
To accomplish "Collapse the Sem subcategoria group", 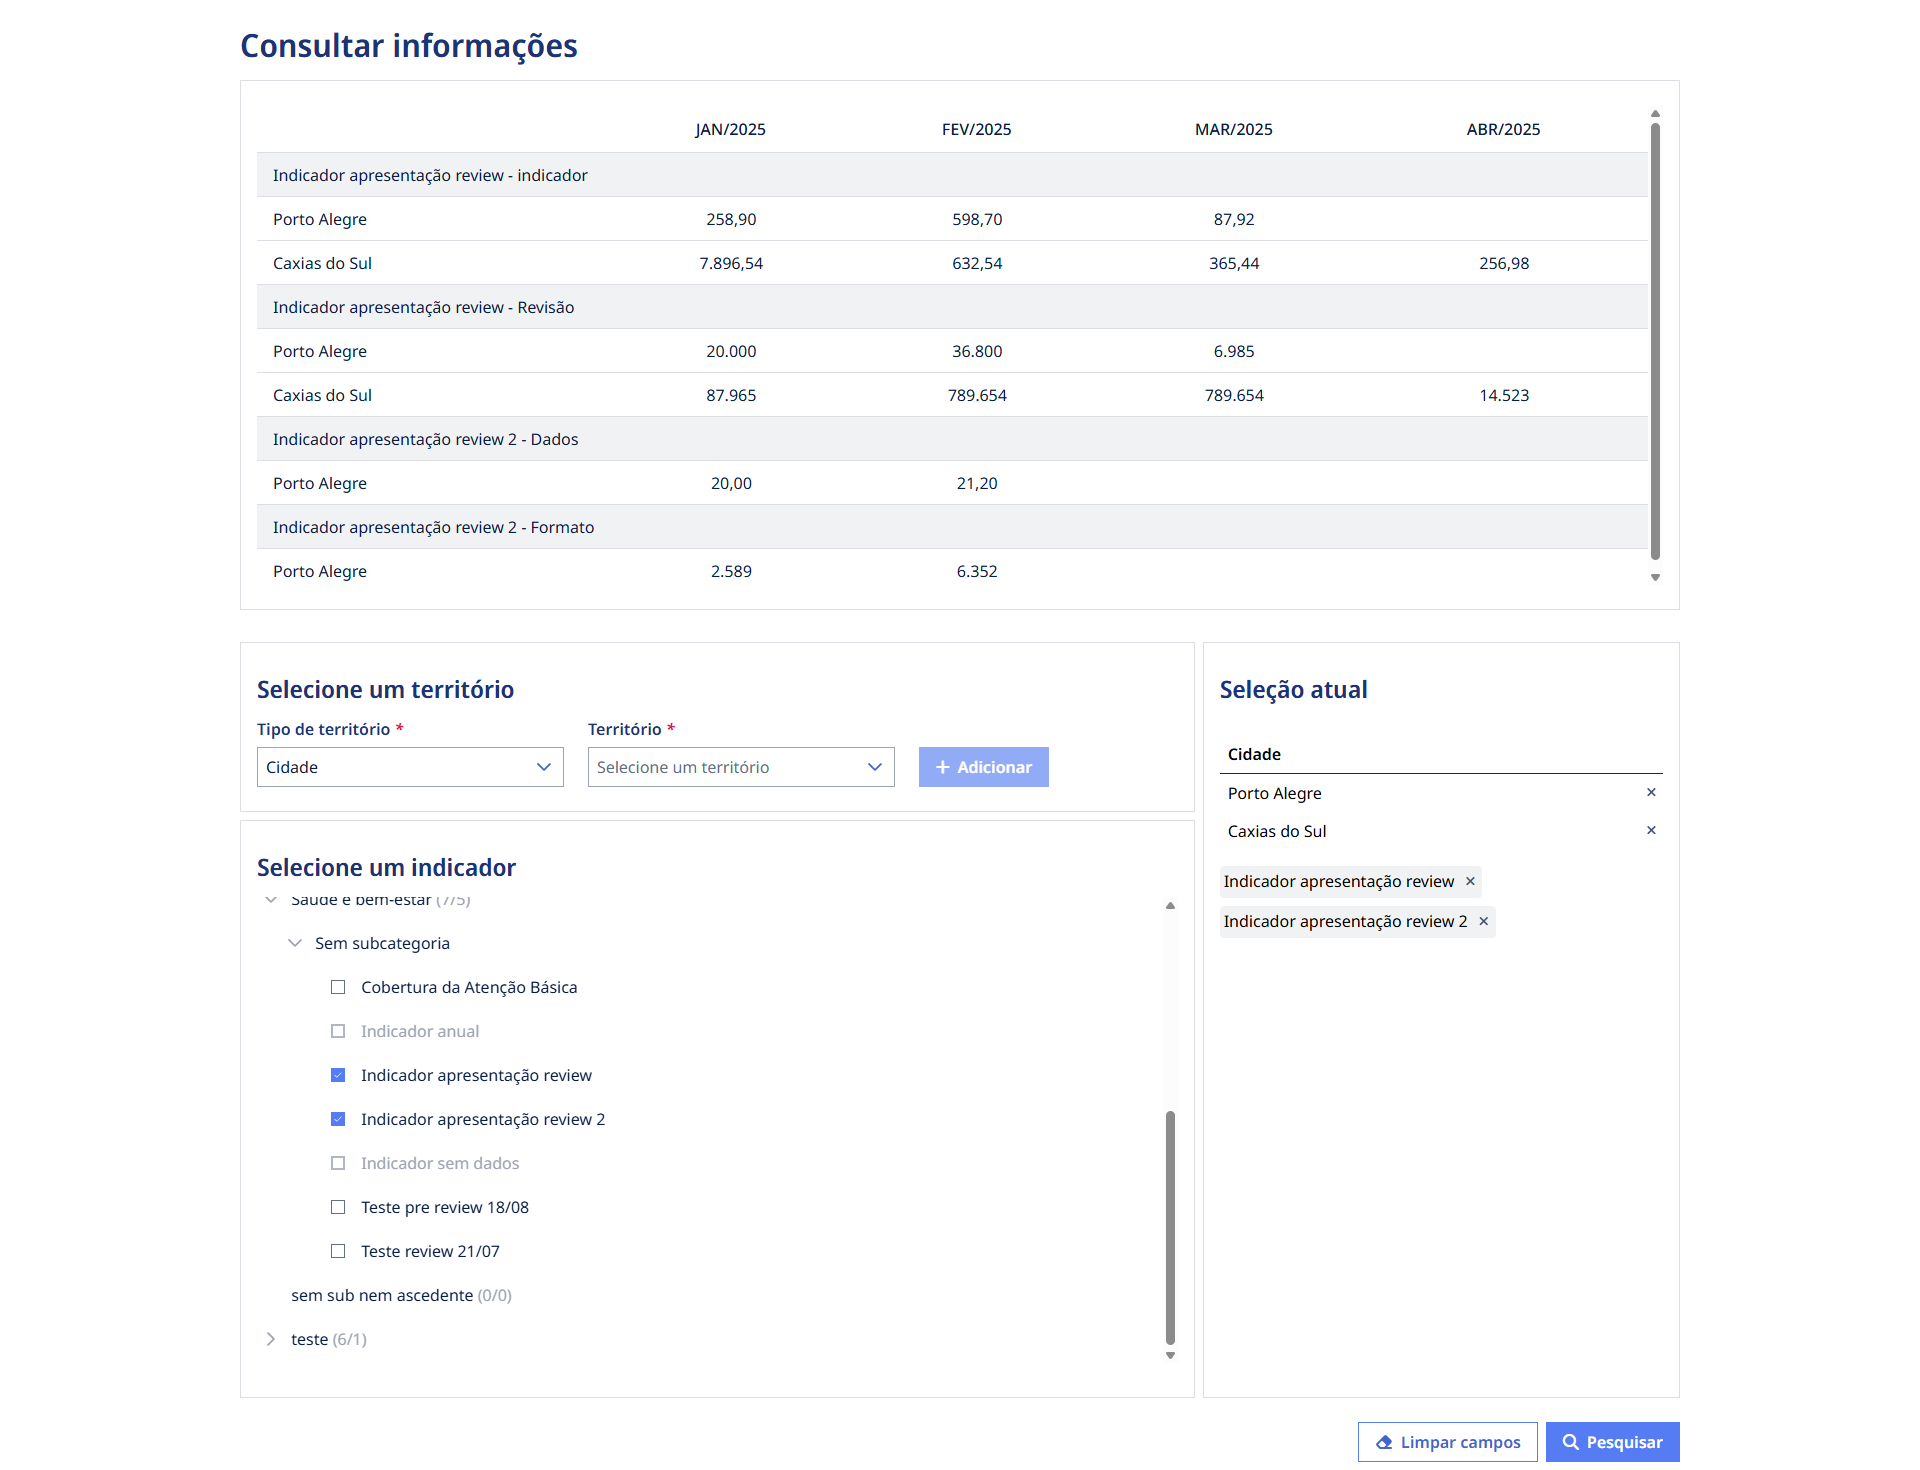I will pos(294,943).
